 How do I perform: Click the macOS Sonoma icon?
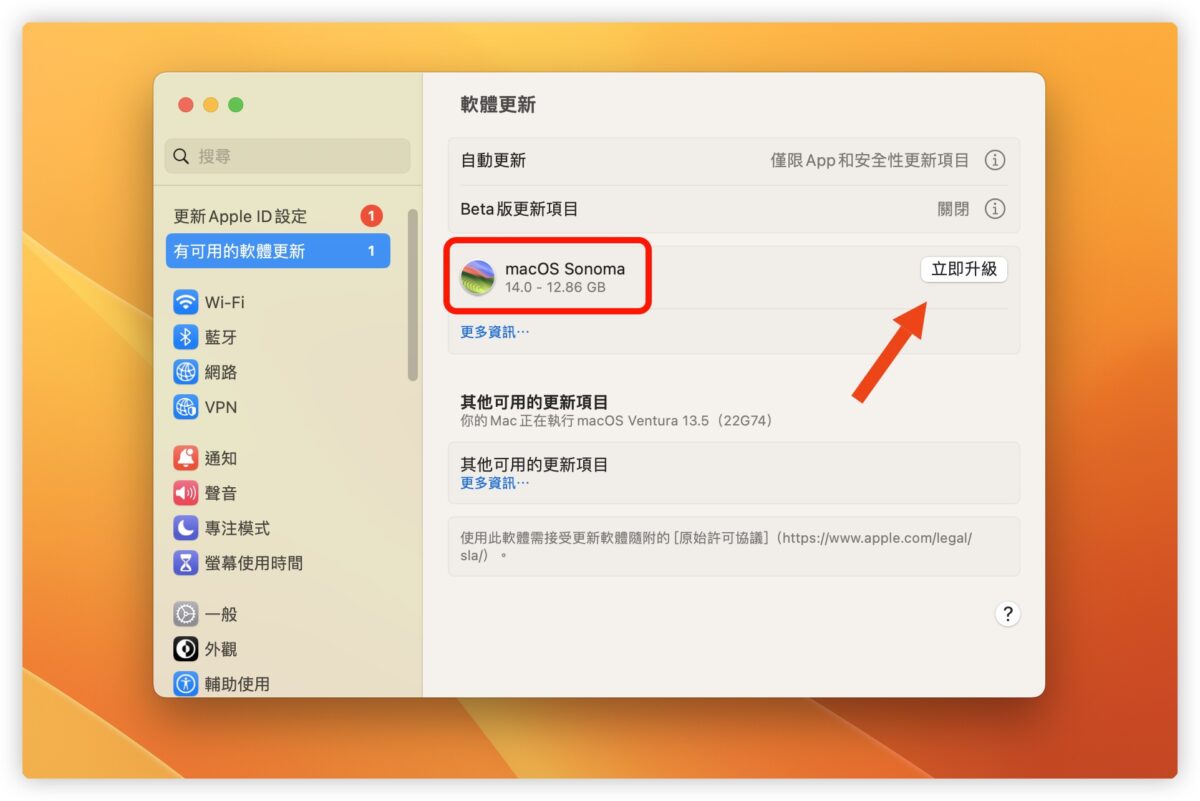pyautogui.click(x=477, y=277)
